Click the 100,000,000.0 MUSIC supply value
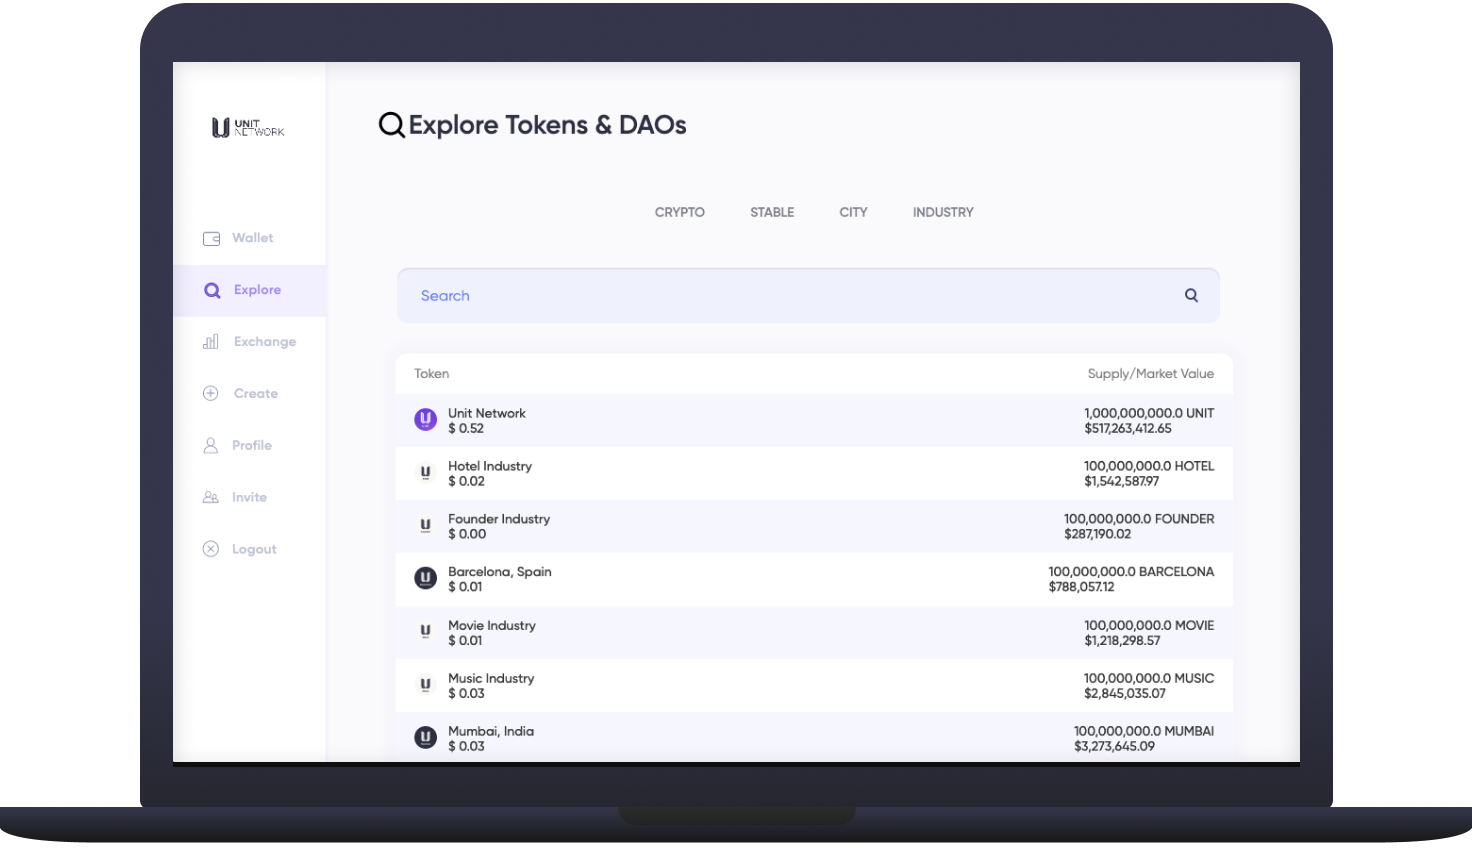Image resolution: width=1472 pixels, height=848 pixels. 1149,678
